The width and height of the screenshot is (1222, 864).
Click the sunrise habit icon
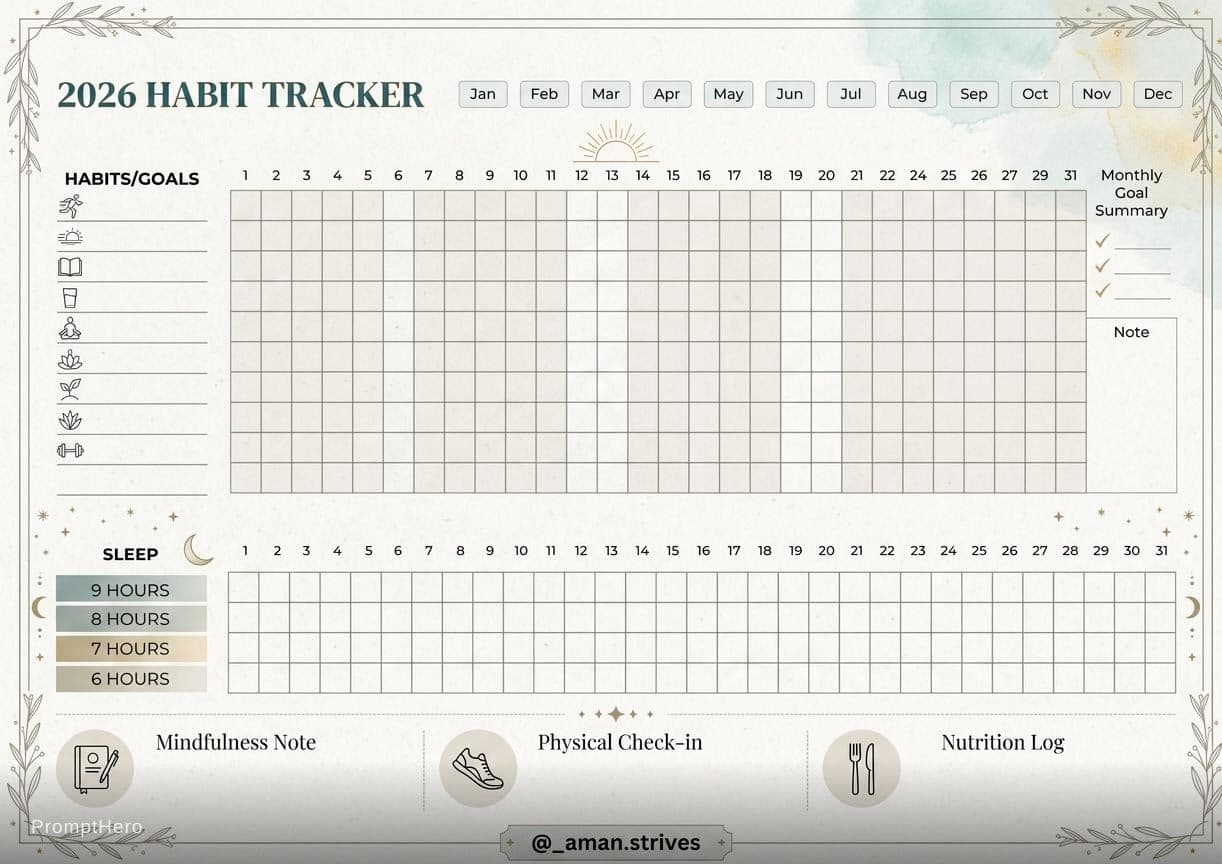(x=71, y=237)
